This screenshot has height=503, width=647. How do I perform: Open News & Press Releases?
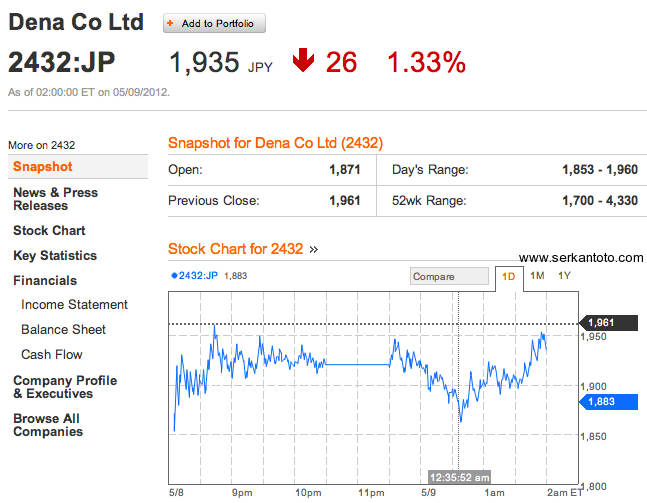coord(55,199)
